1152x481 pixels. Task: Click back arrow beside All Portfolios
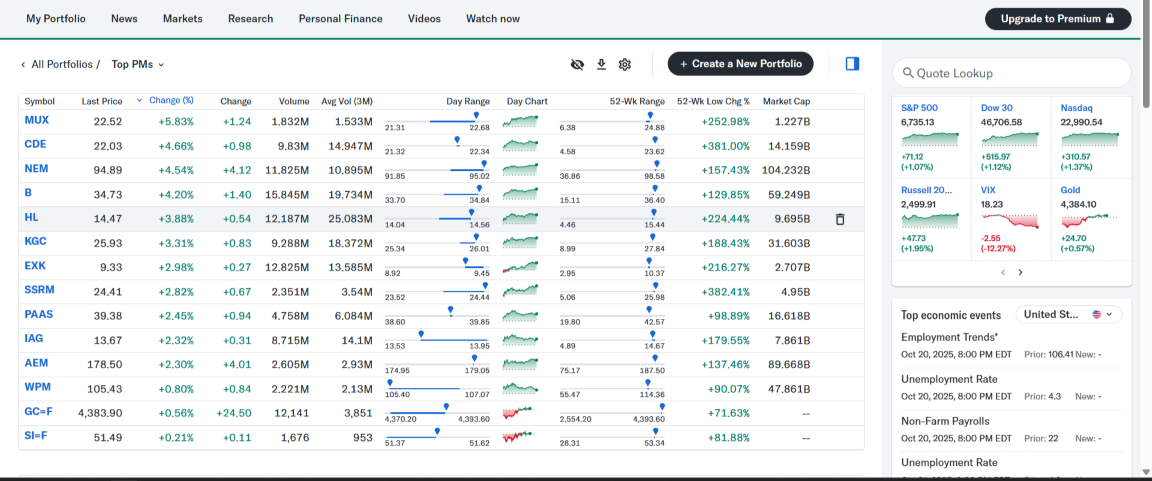[x=23, y=64]
